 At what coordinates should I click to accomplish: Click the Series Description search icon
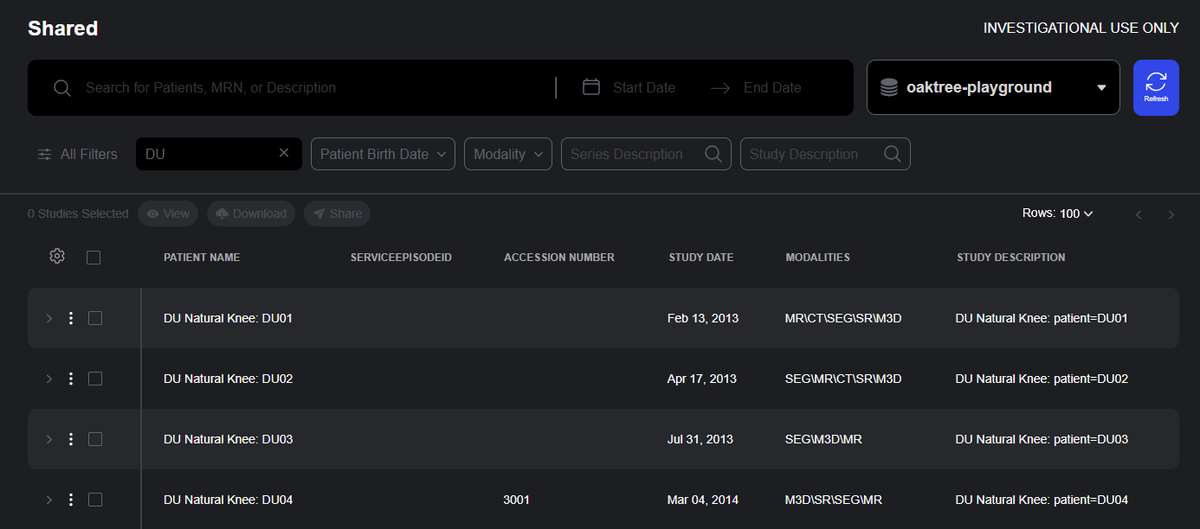pos(713,154)
